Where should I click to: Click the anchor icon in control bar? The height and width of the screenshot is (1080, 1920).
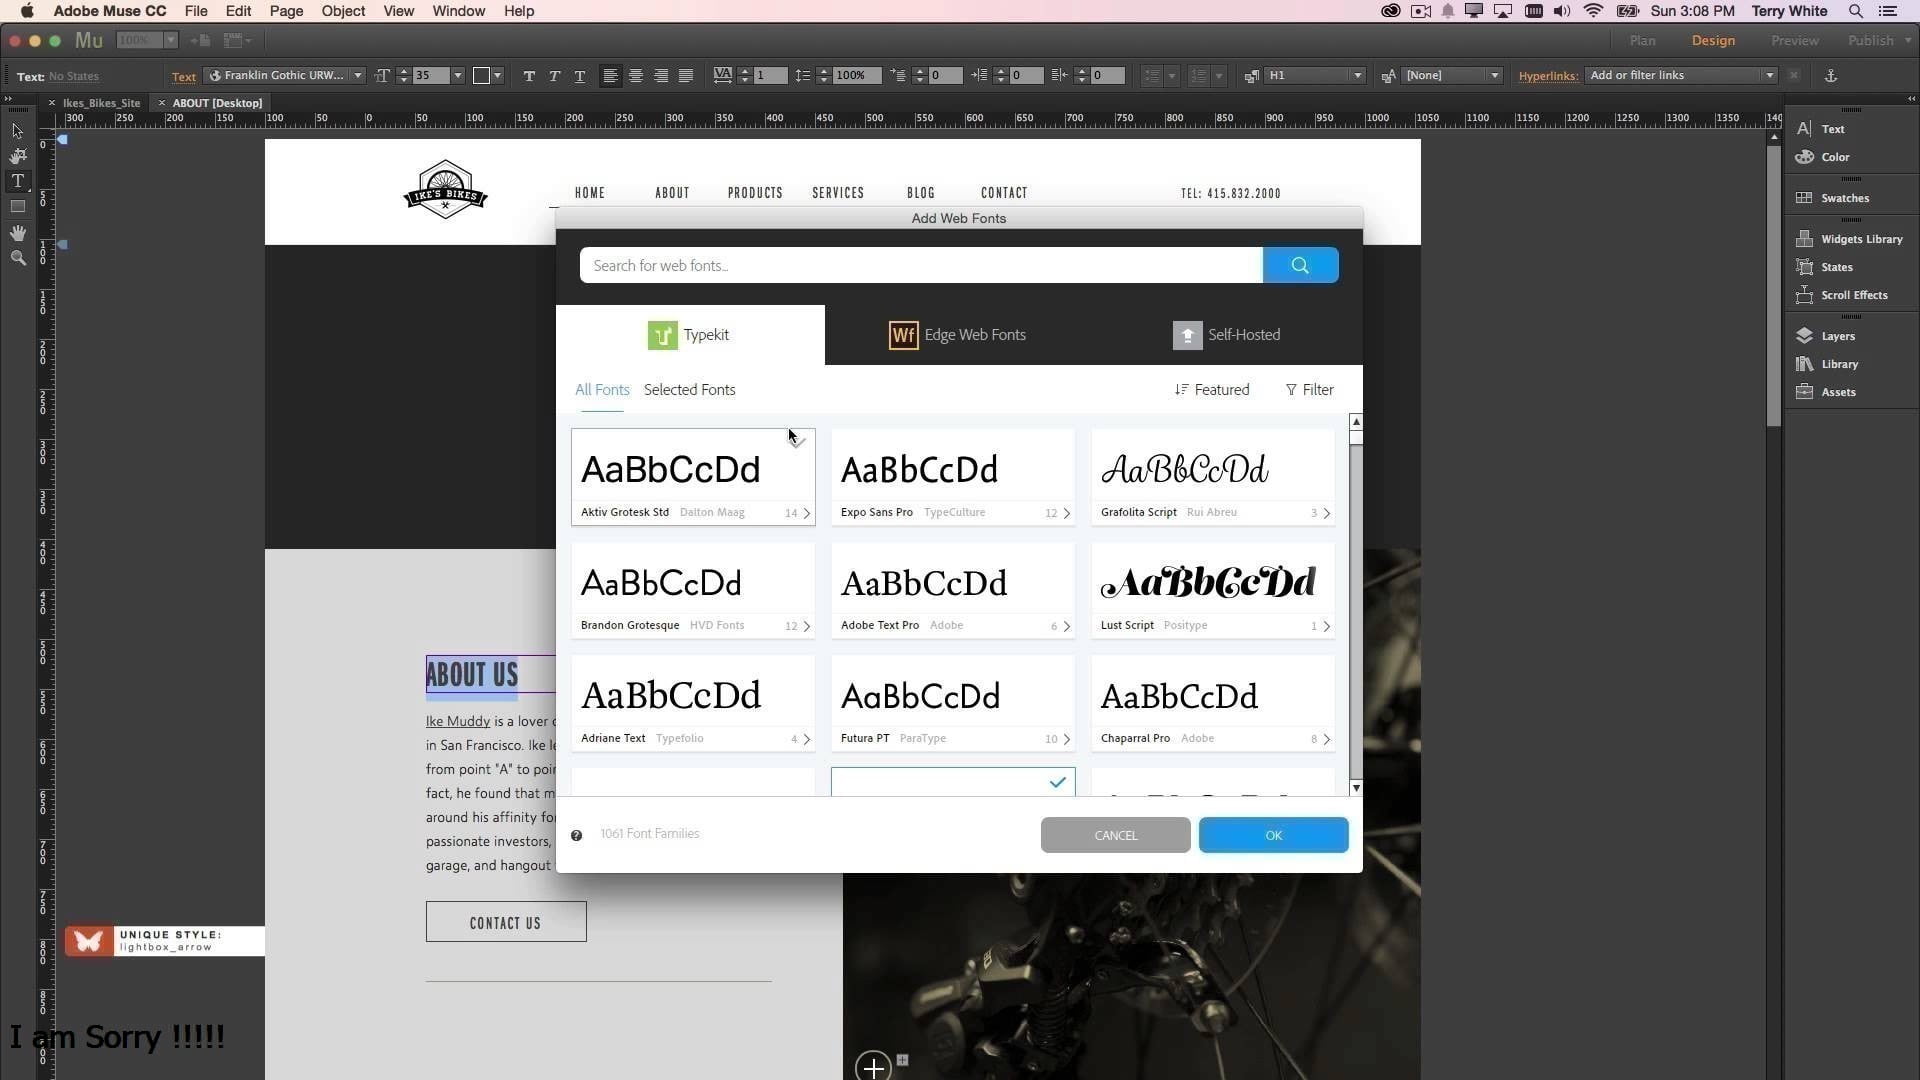pyautogui.click(x=1831, y=76)
